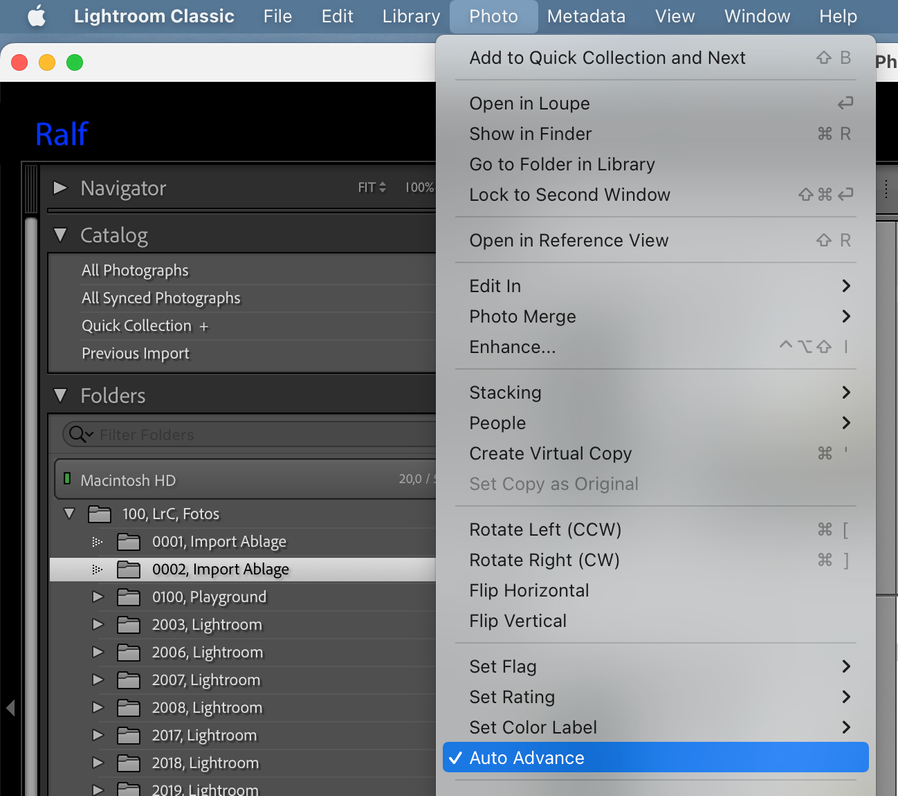This screenshot has width=898, height=796.
Task: Select Previous Import in Catalog
Action: pyautogui.click(x=135, y=353)
